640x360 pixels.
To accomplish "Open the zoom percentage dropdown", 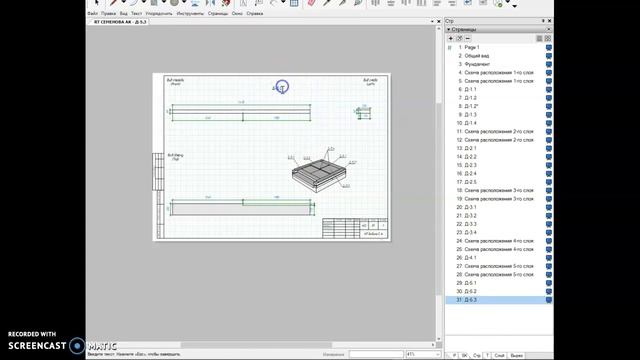I will [x=437, y=355].
